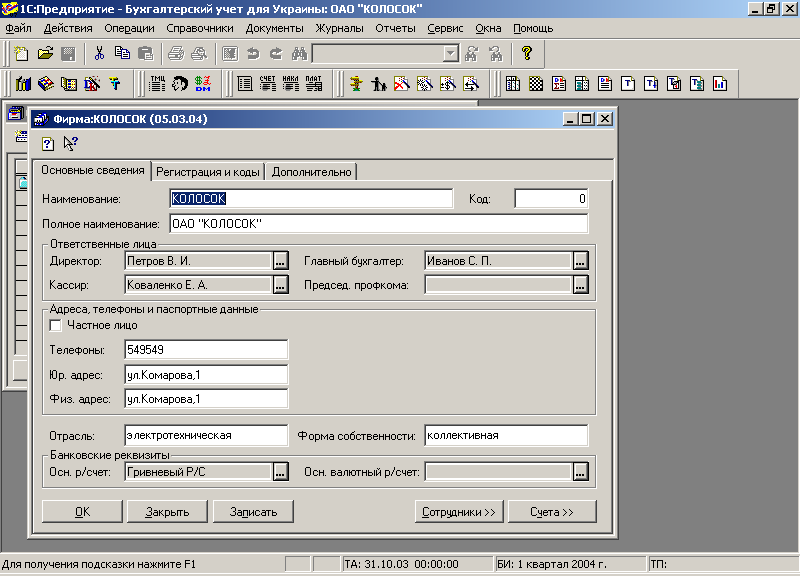Viewport: 800px width, 576px height.
Task: Expand the Счета >> section
Action: coord(552,512)
